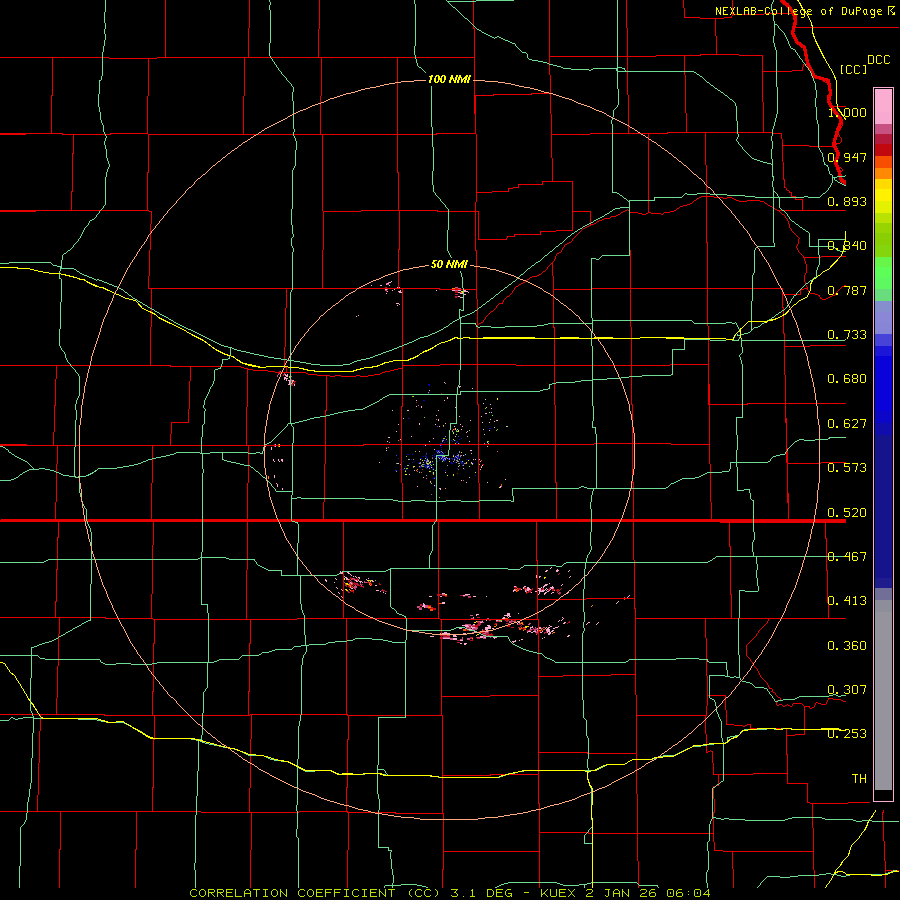Click the 1.000 scale value
The image size is (900, 900).
pyautogui.click(x=847, y=112)
